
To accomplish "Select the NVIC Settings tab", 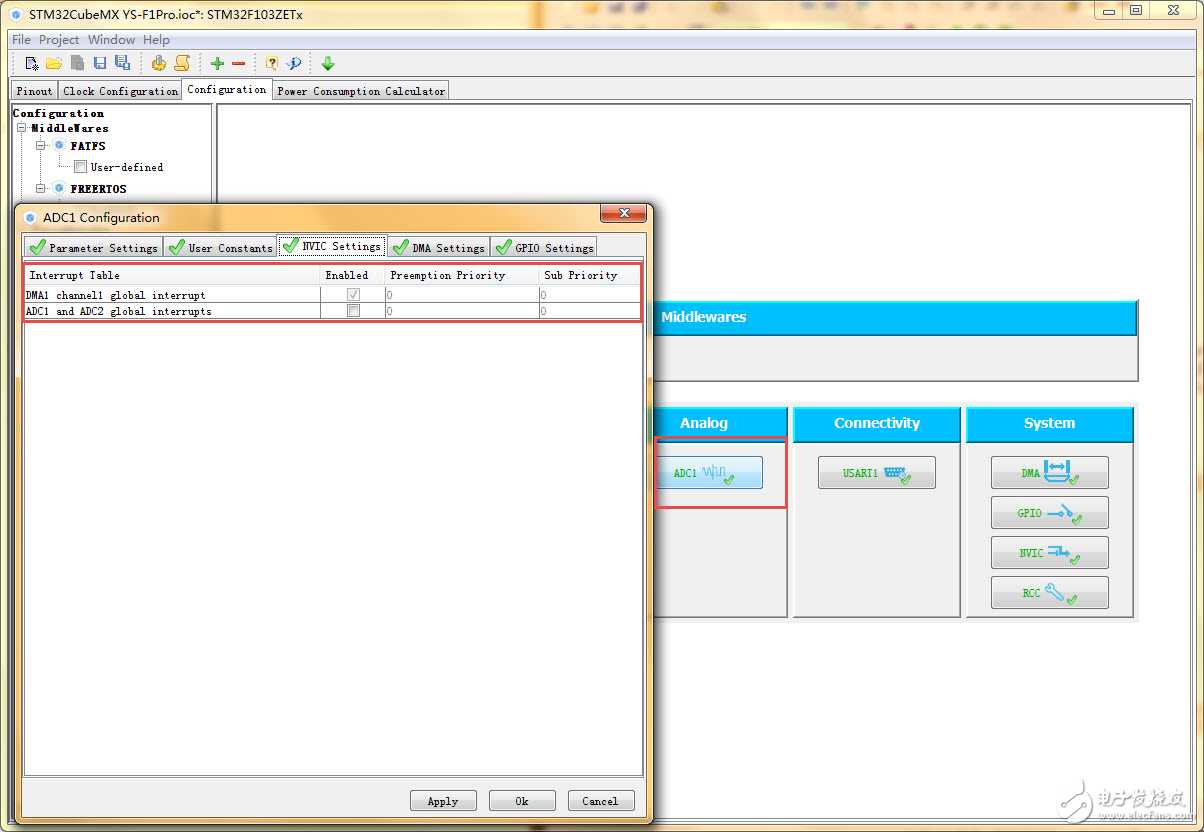I will point(332,245).
